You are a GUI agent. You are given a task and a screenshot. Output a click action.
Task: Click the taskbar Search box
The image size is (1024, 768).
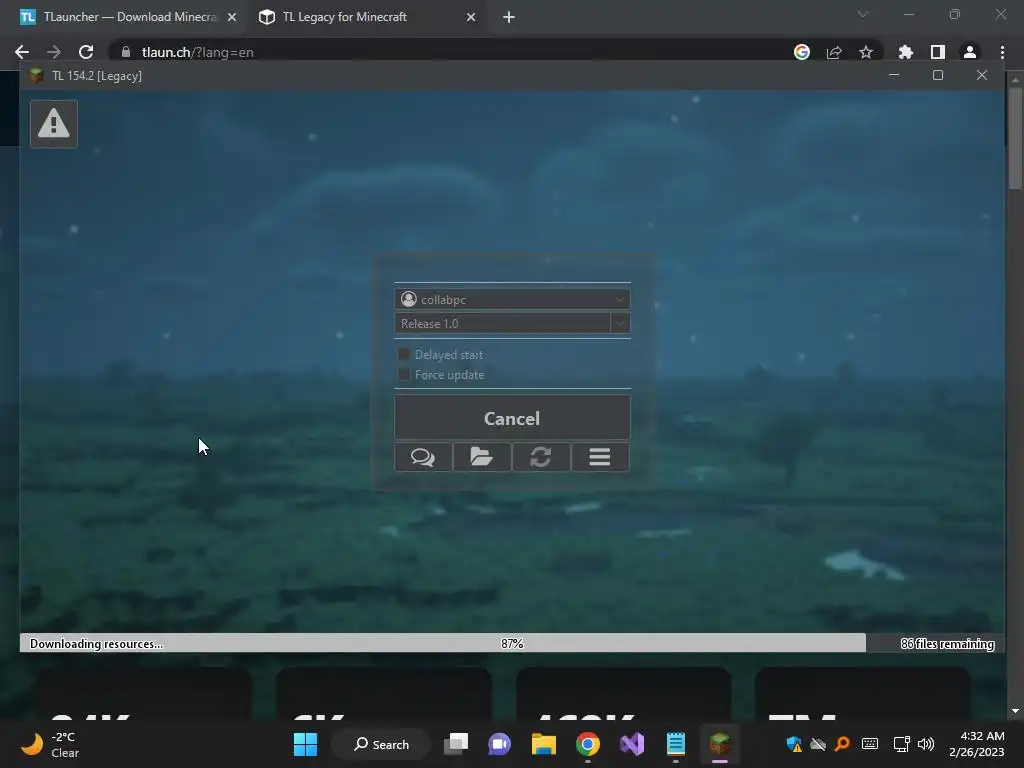(x=381, y=744)
